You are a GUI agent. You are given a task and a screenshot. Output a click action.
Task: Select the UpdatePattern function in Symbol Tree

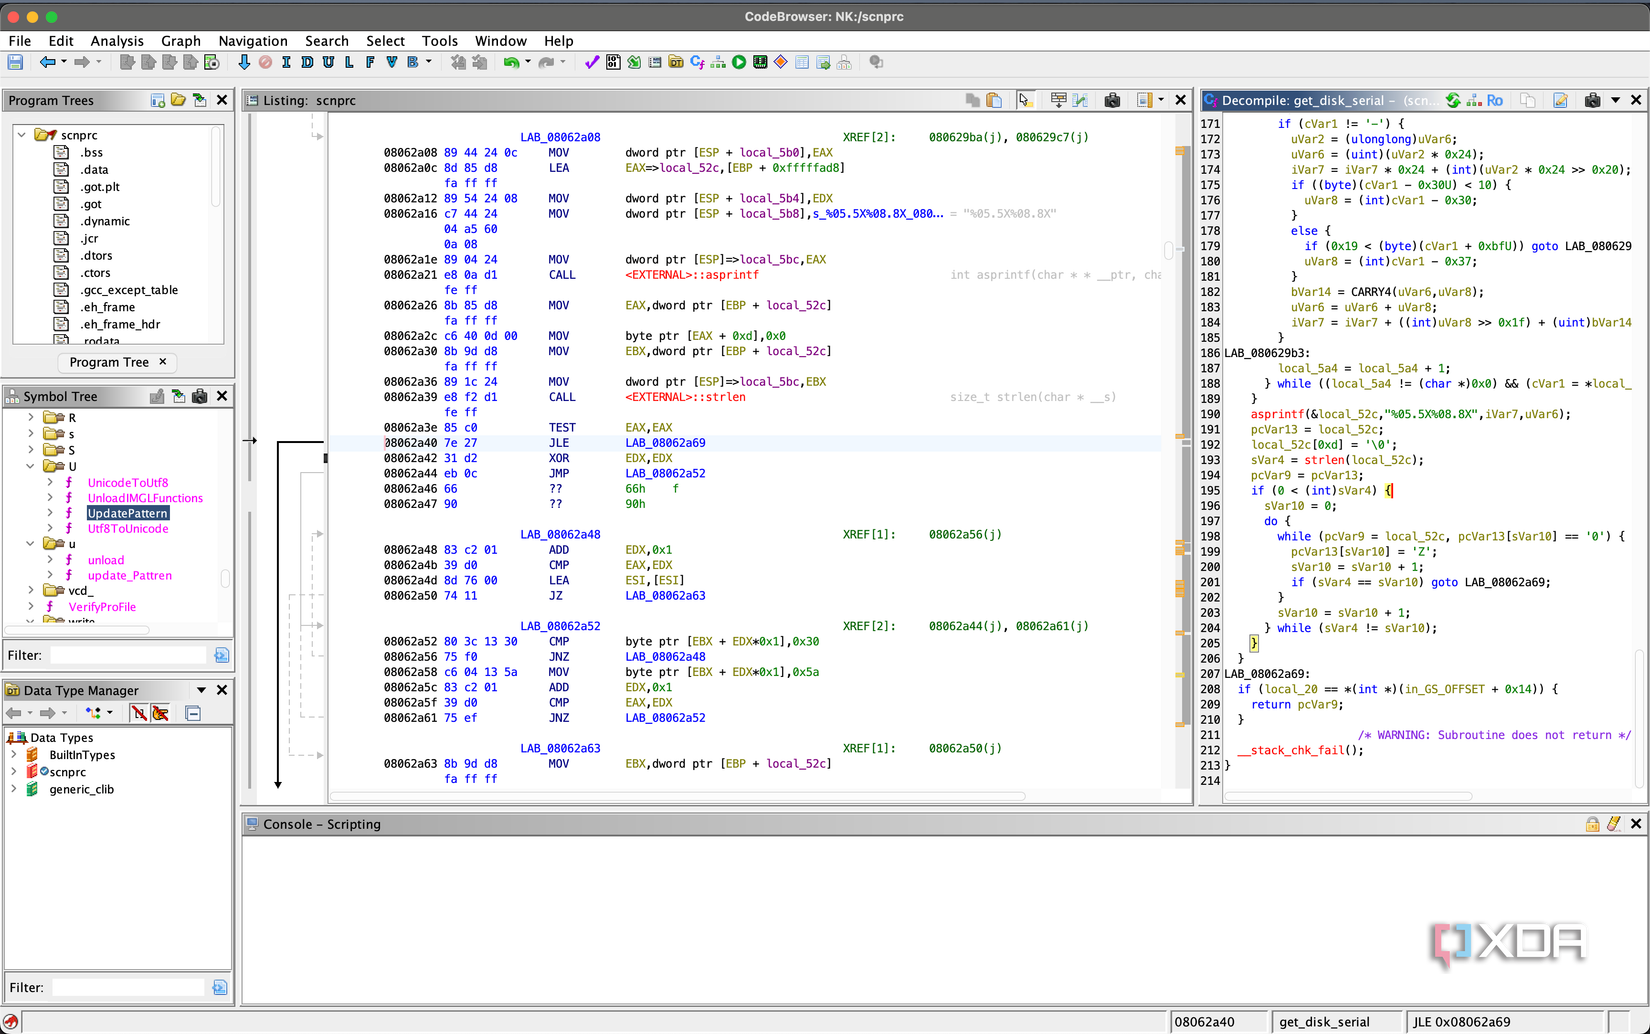(126, 513)
